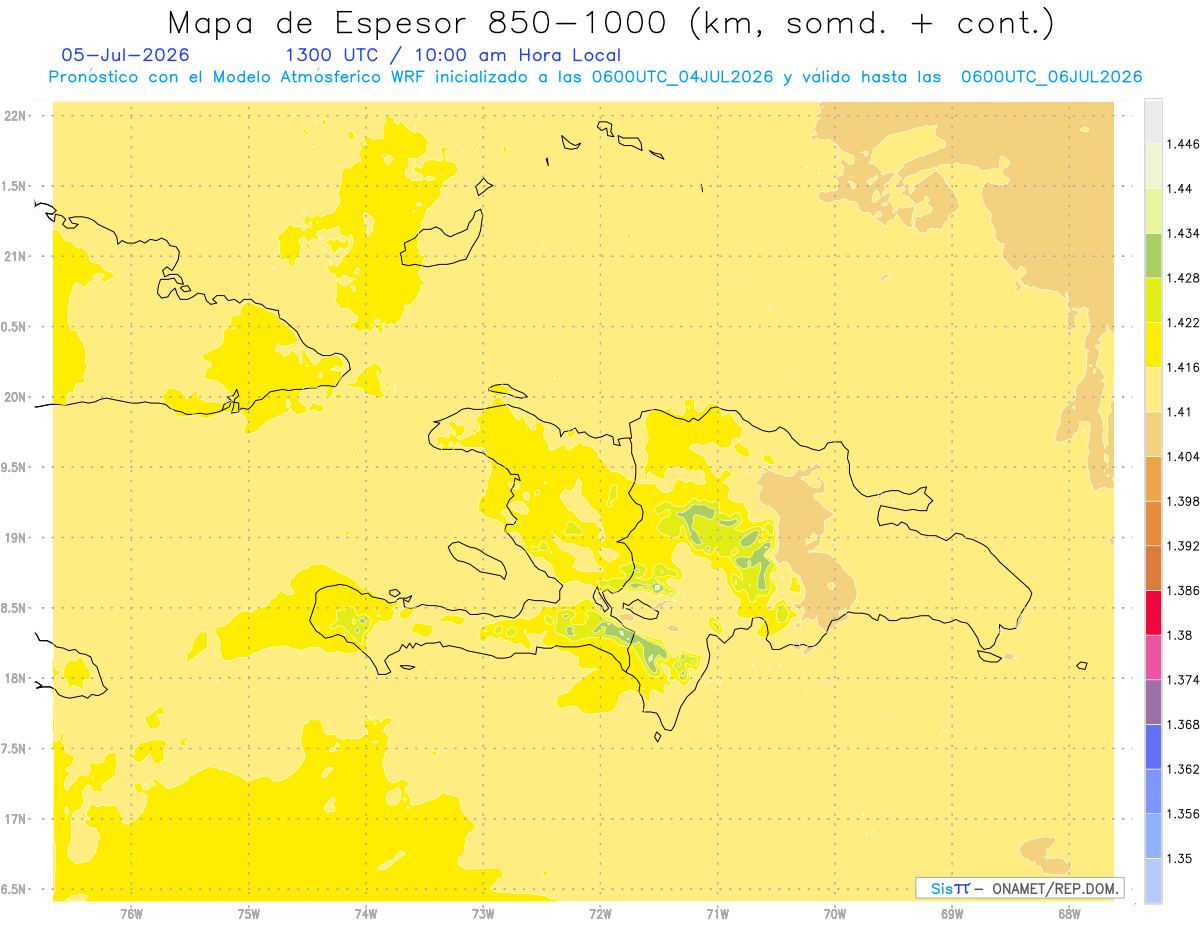Image resolution: width=1200 pixels, height=927 pixels.
Task: Click the 'SisTT – ONAMET/REP.DOM.' credit box
Action: coord(1020,888)
